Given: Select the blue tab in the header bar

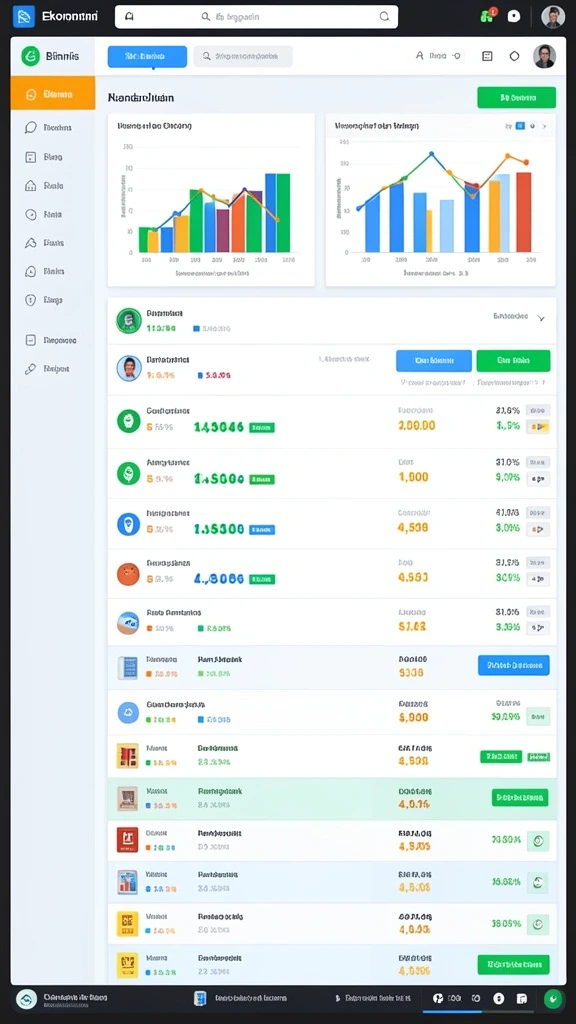Looking at the screenshot, I should pos(147,57).
